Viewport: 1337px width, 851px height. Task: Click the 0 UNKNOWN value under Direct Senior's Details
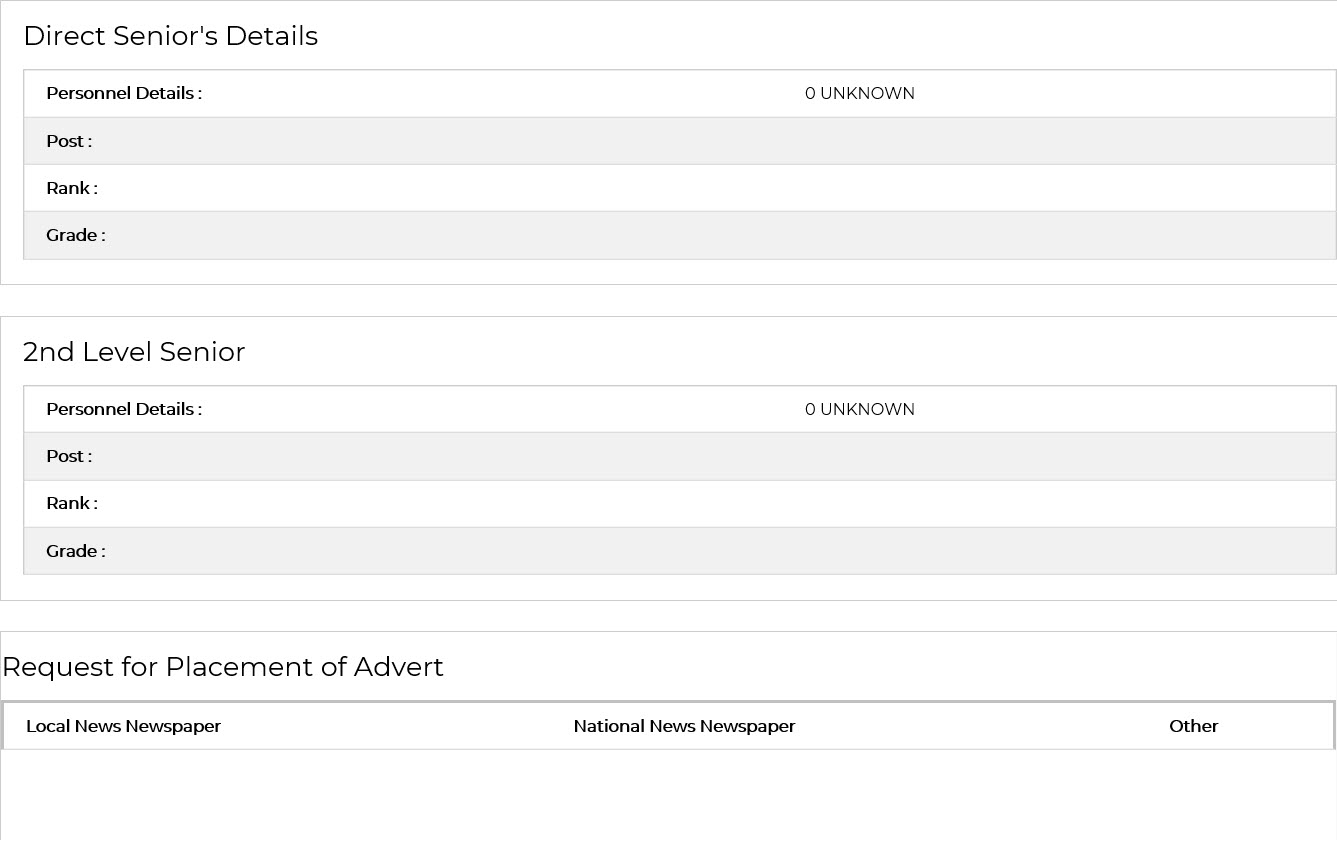(859, 93)
